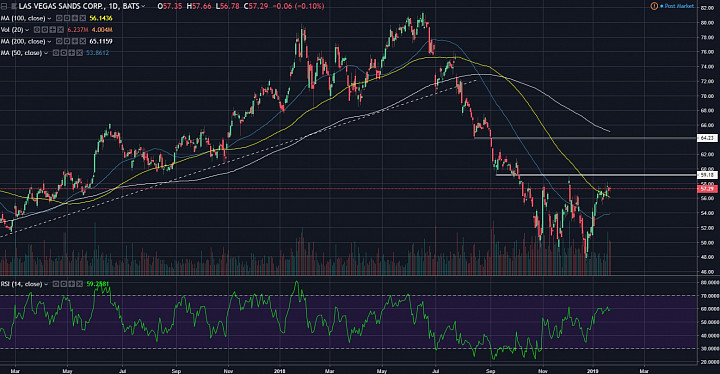Click the MA 50 value 53.8612
The image size is (720, 374).
coord(97,53)
